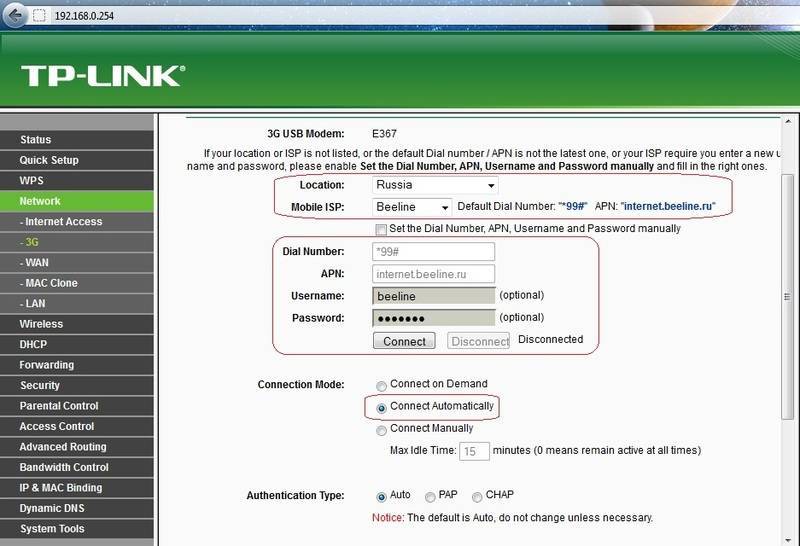Click the Notice text about Auto default
800x546 pixels.
point(512,517)
